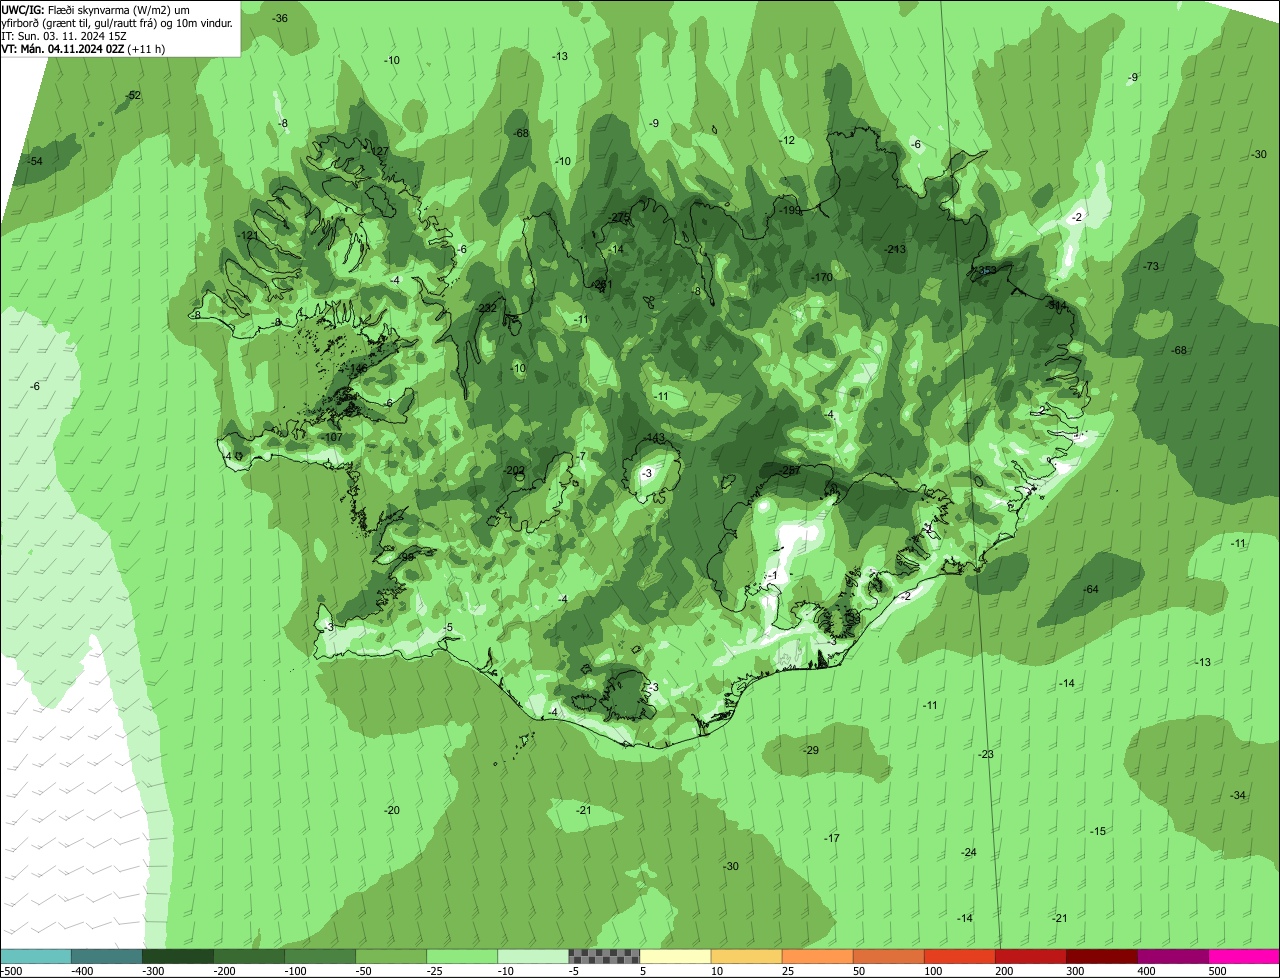This screenshot has width=1280, height=978.
Task: Select the red-orange 100 to 200 legend swatch
Action: coord(959,956)
